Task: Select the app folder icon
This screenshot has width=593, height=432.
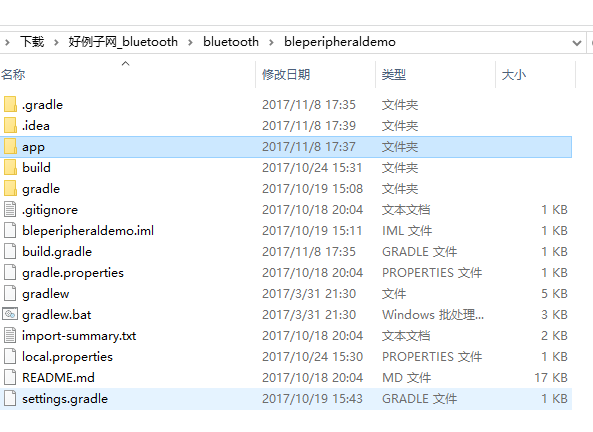Action: click(10, 146)
